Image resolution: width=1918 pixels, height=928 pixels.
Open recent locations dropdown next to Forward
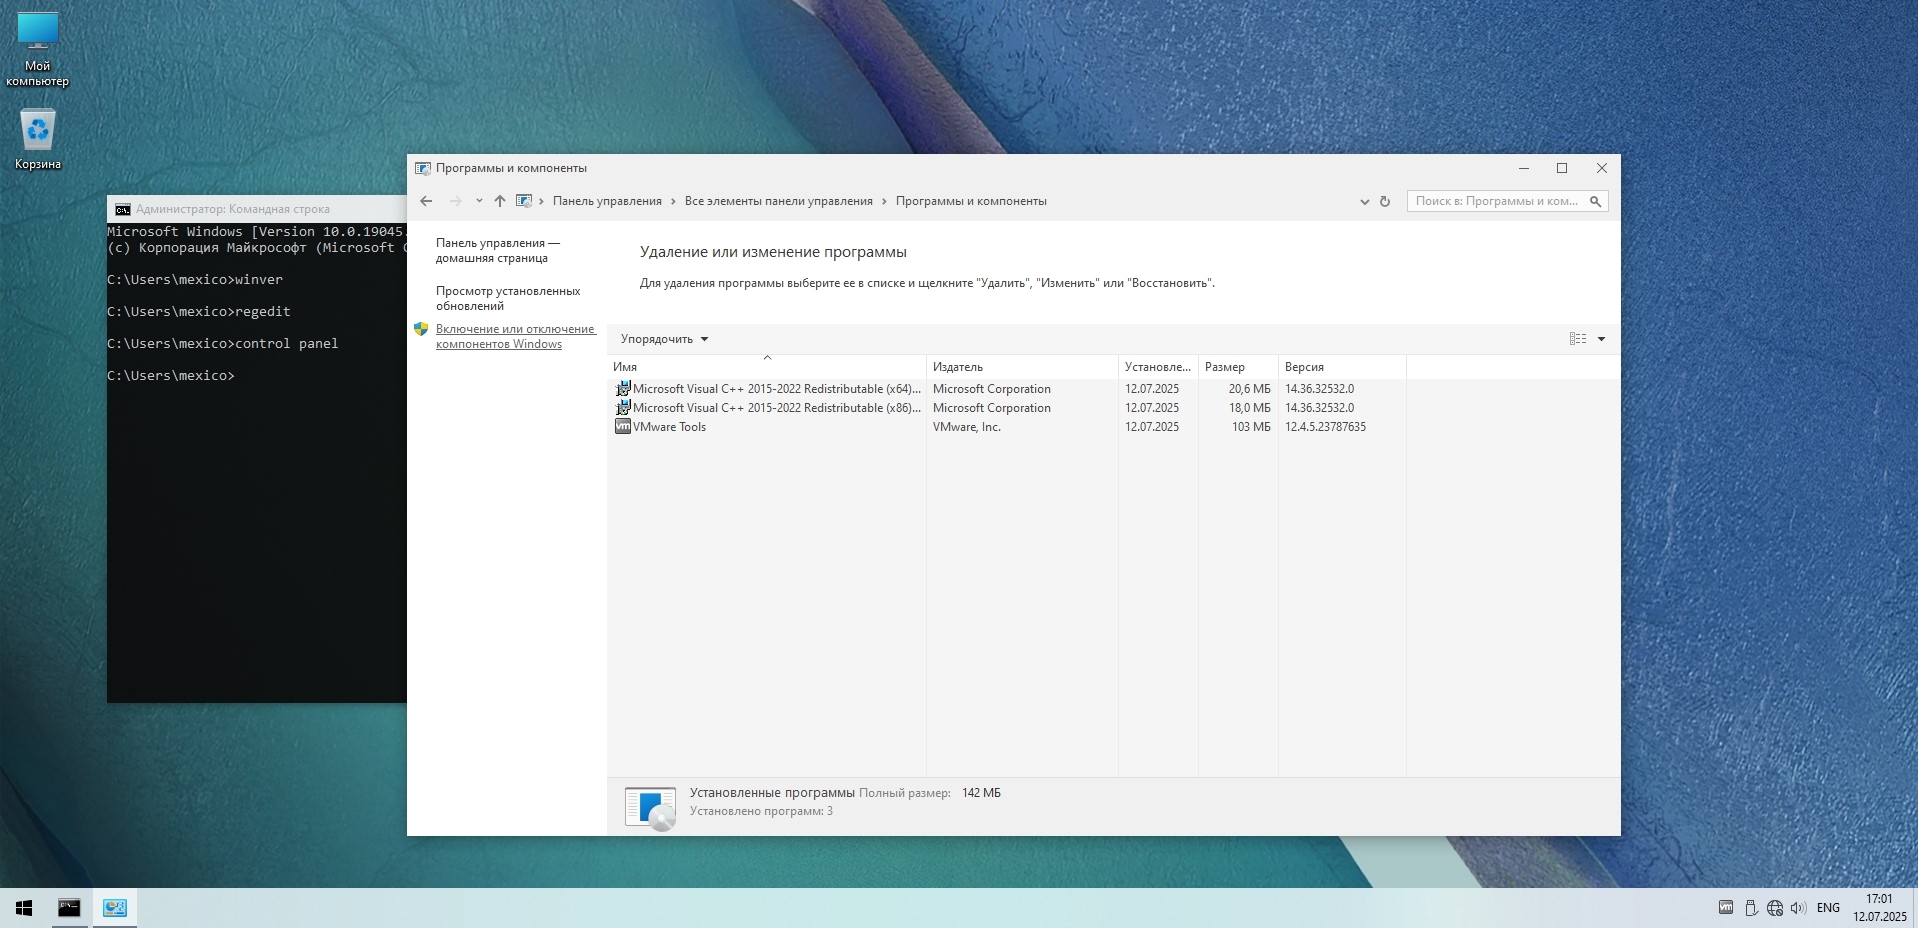(479, 201)
